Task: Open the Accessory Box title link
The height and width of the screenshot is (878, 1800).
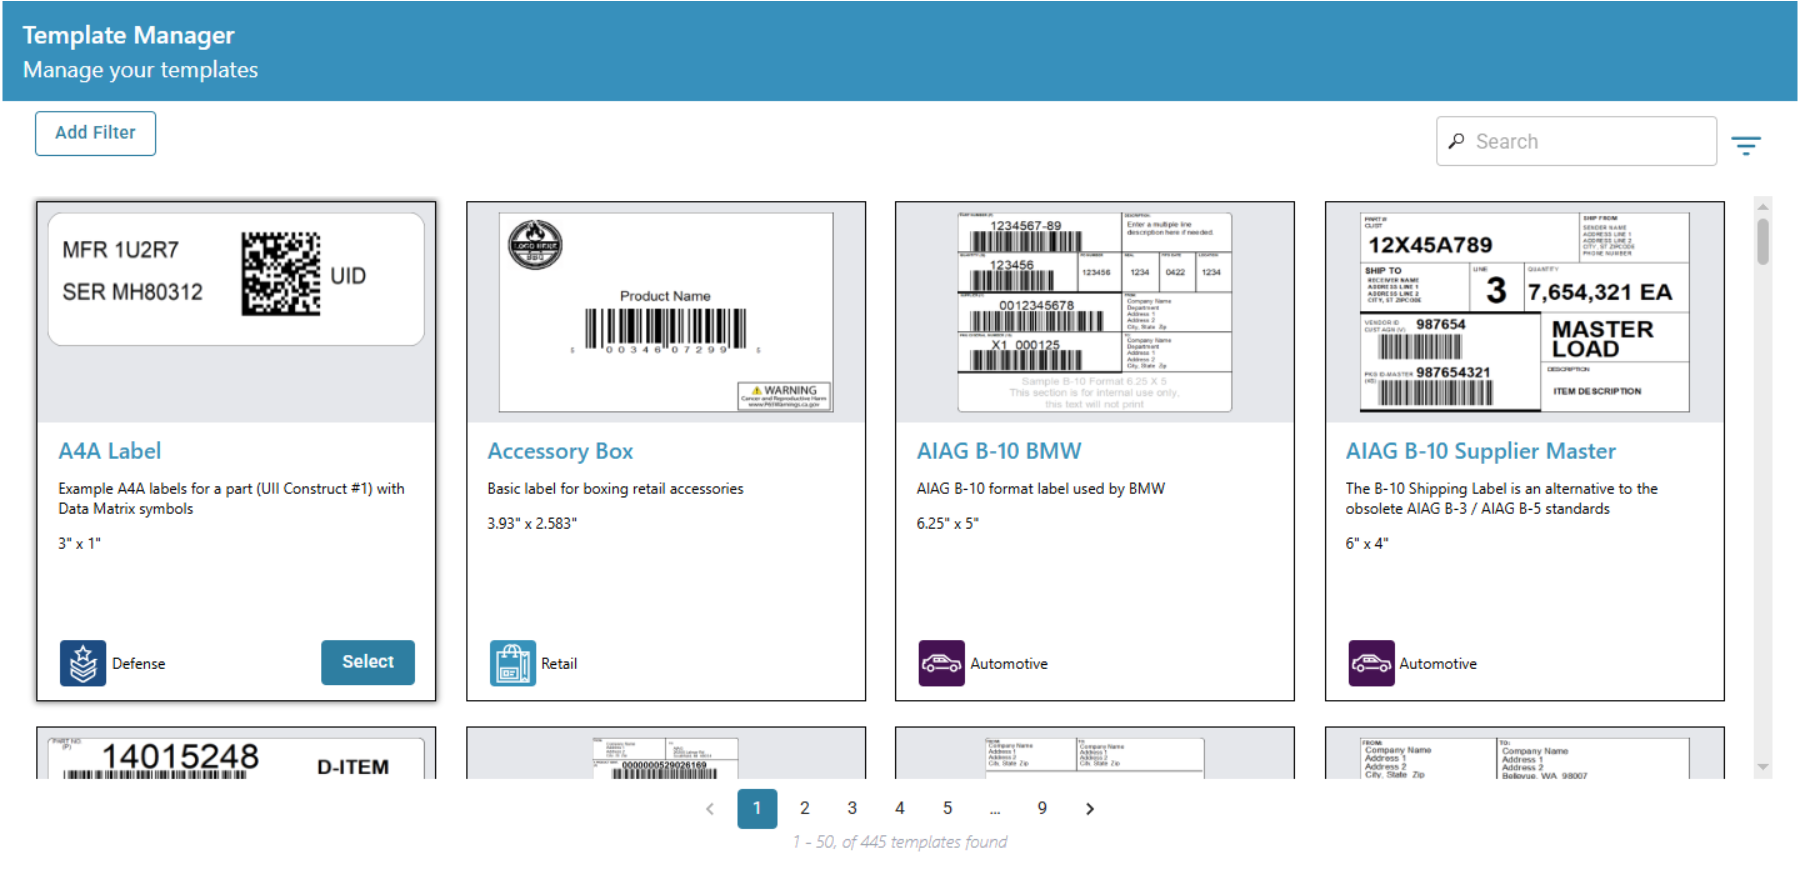Action: pos(560,451)
